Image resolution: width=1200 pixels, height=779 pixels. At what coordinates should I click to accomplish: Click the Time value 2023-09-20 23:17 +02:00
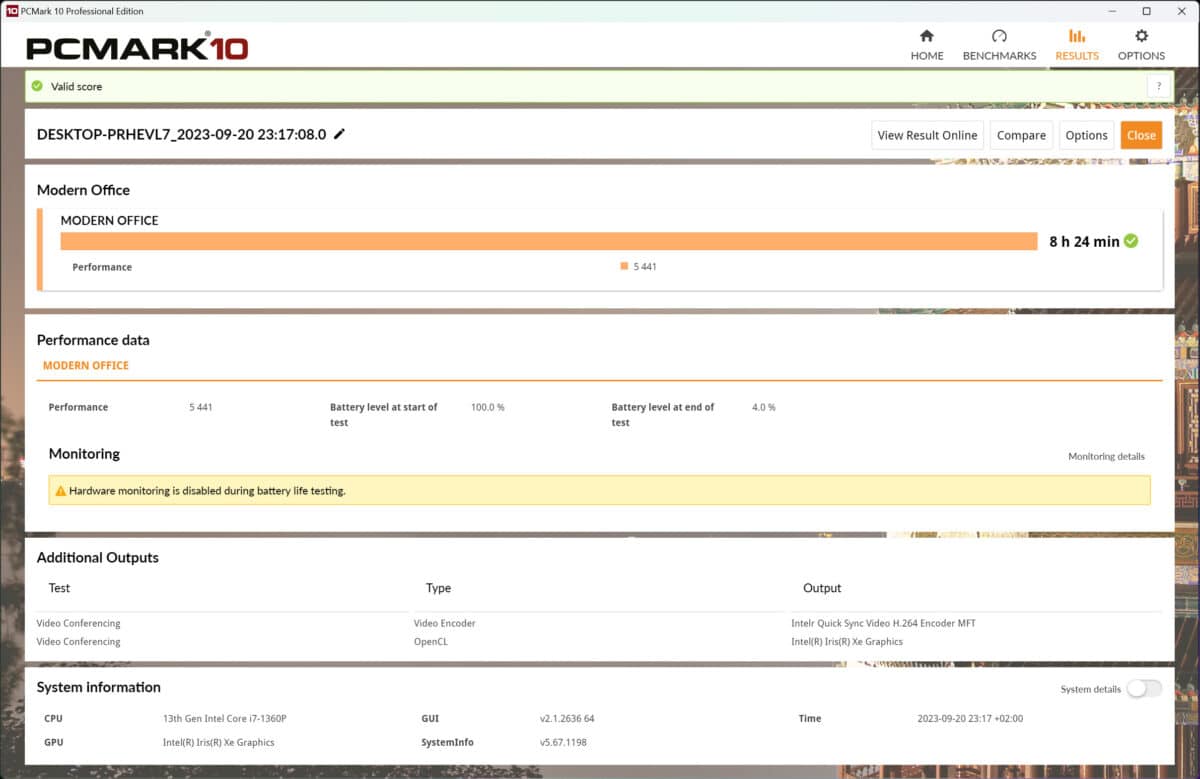click(970, 719)
